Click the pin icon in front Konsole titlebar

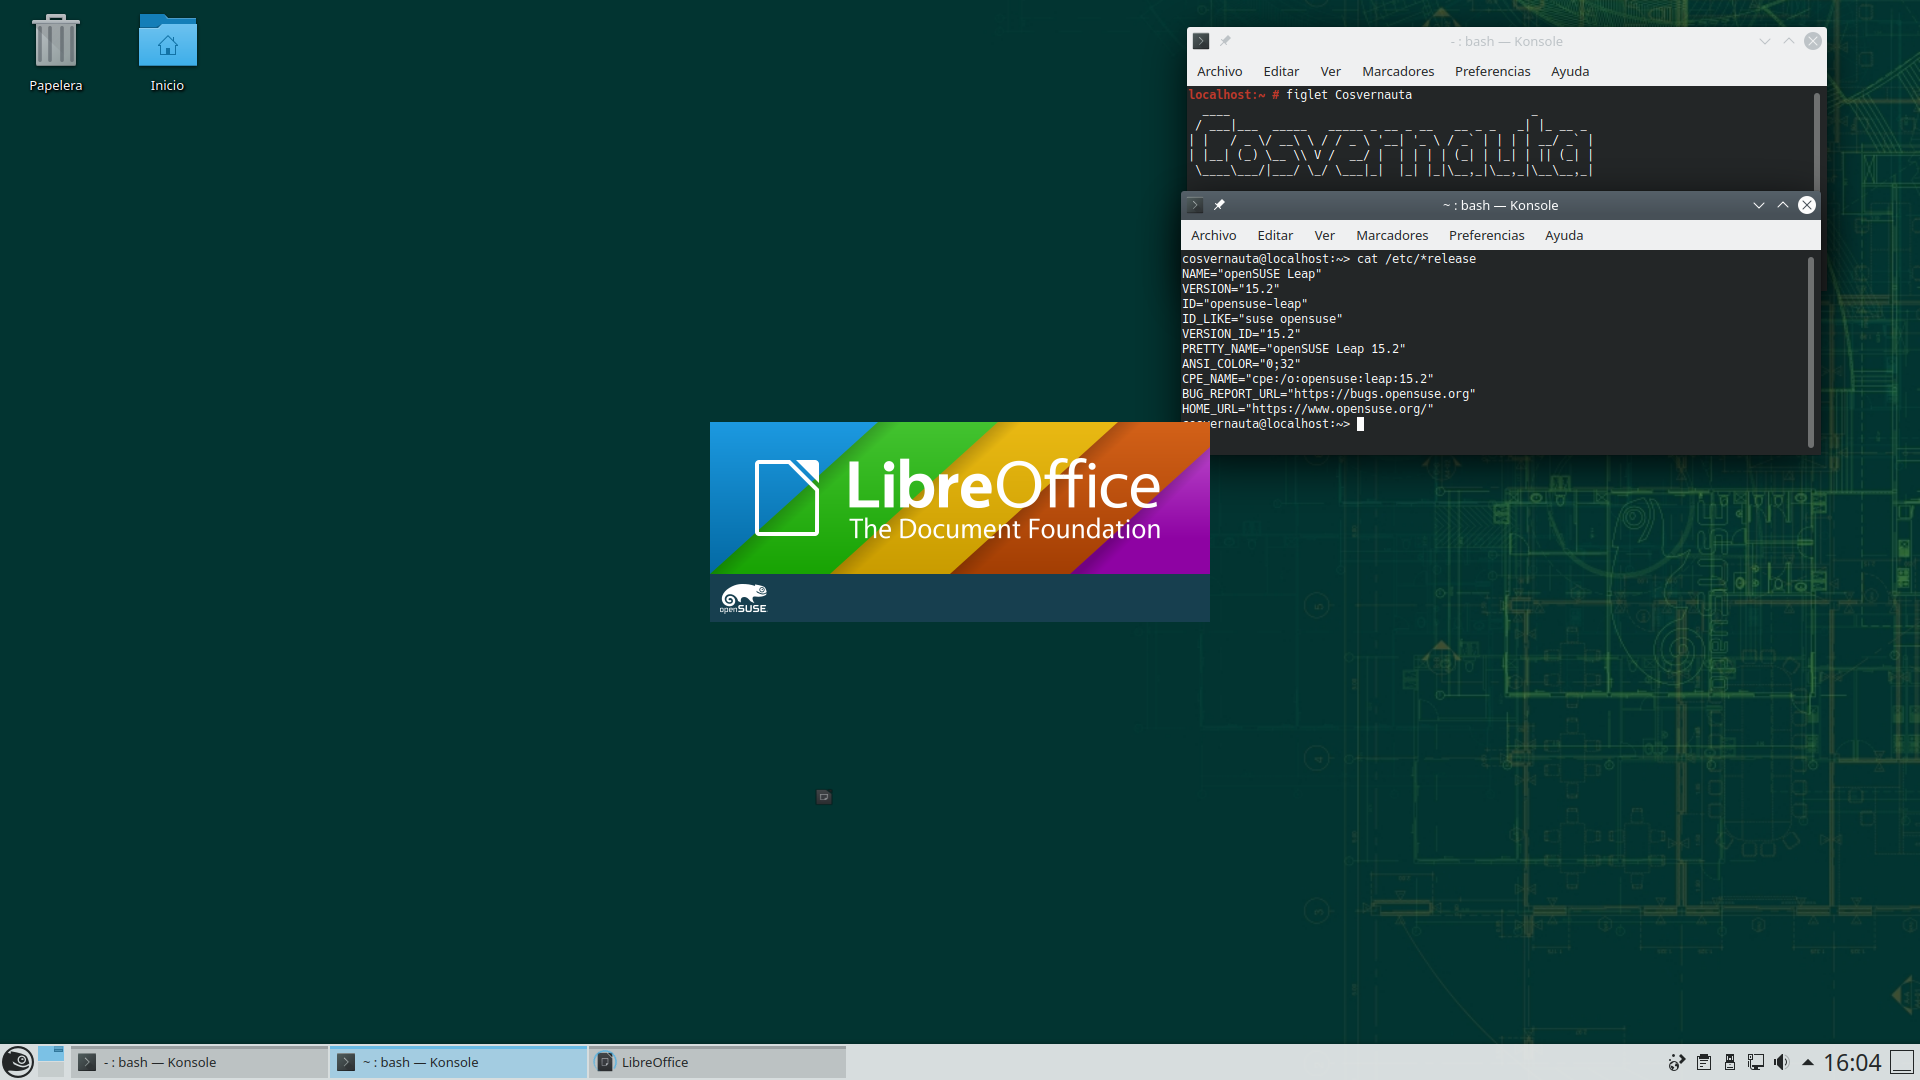click(x=1219, y=205)
